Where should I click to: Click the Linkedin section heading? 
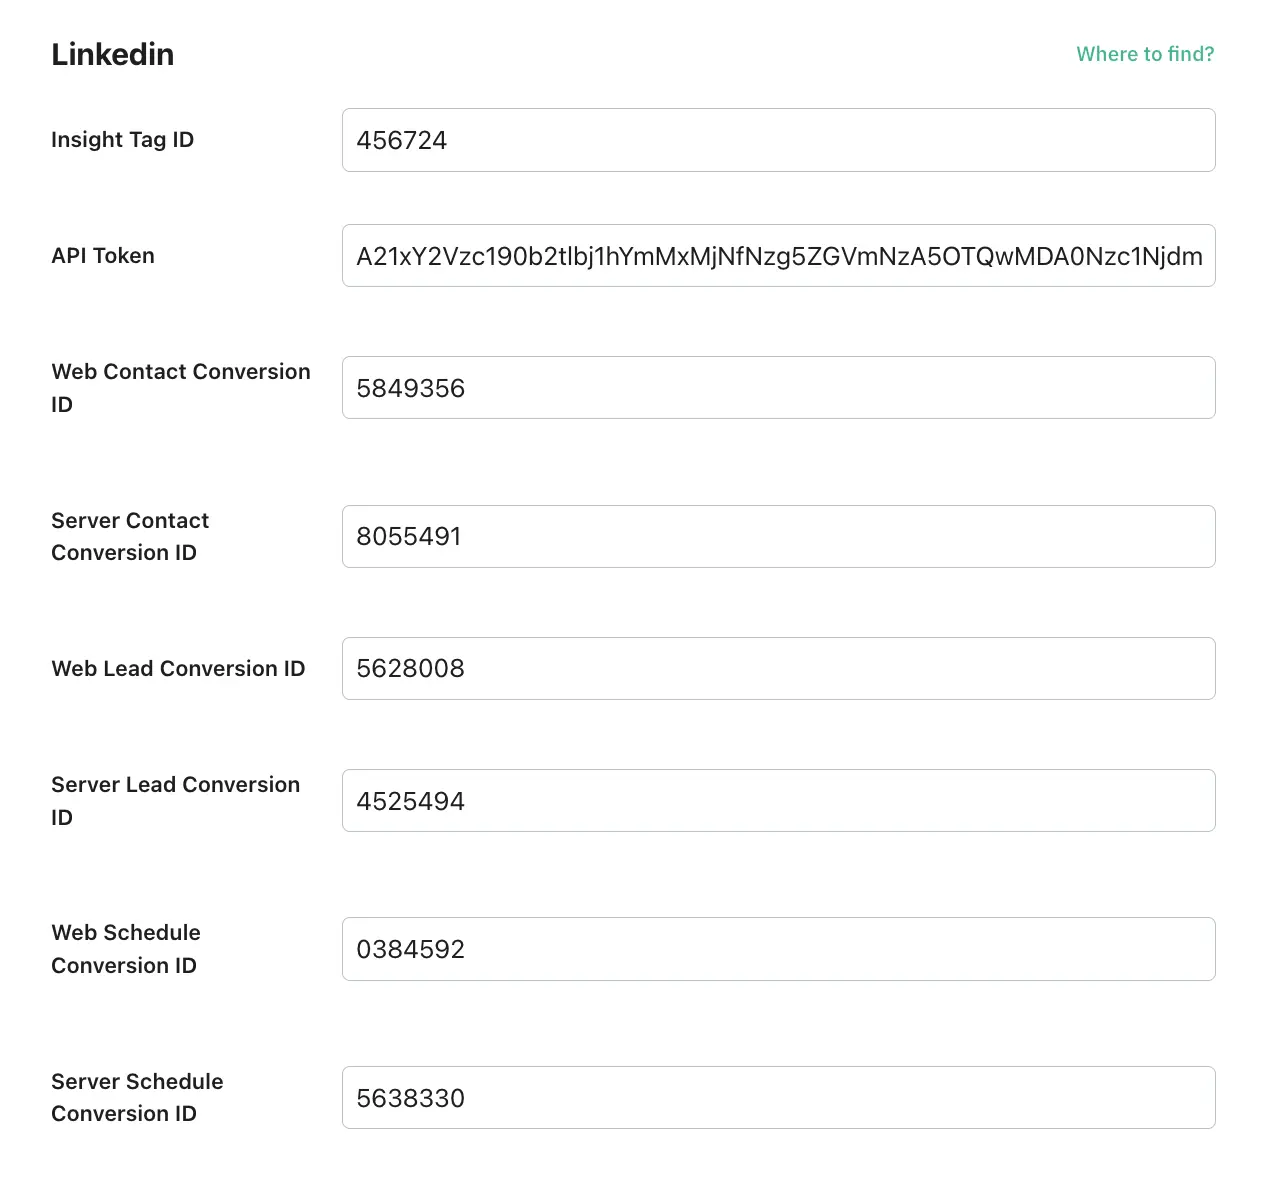tap(112, 54)
